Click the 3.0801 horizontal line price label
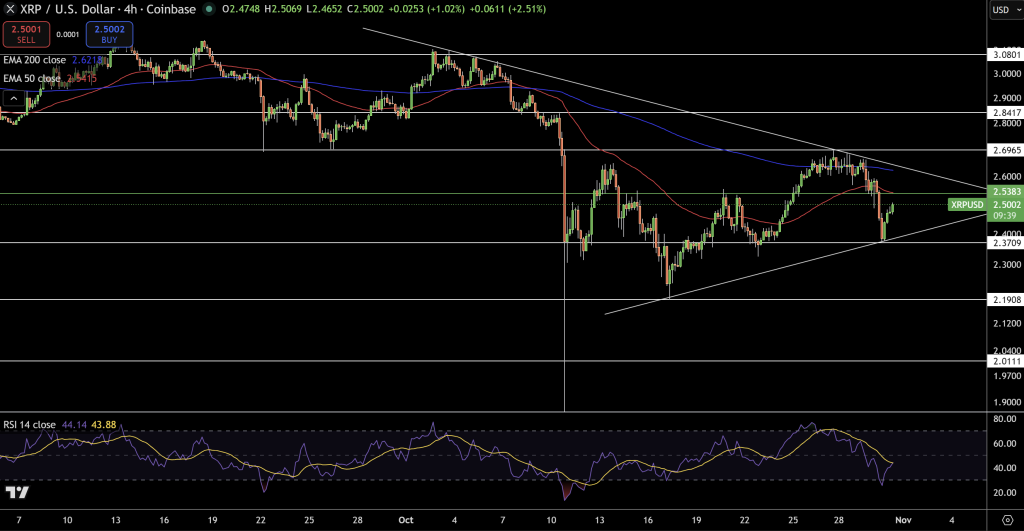This screenshot has height=531, width=1024. [x=1006, y=55]
